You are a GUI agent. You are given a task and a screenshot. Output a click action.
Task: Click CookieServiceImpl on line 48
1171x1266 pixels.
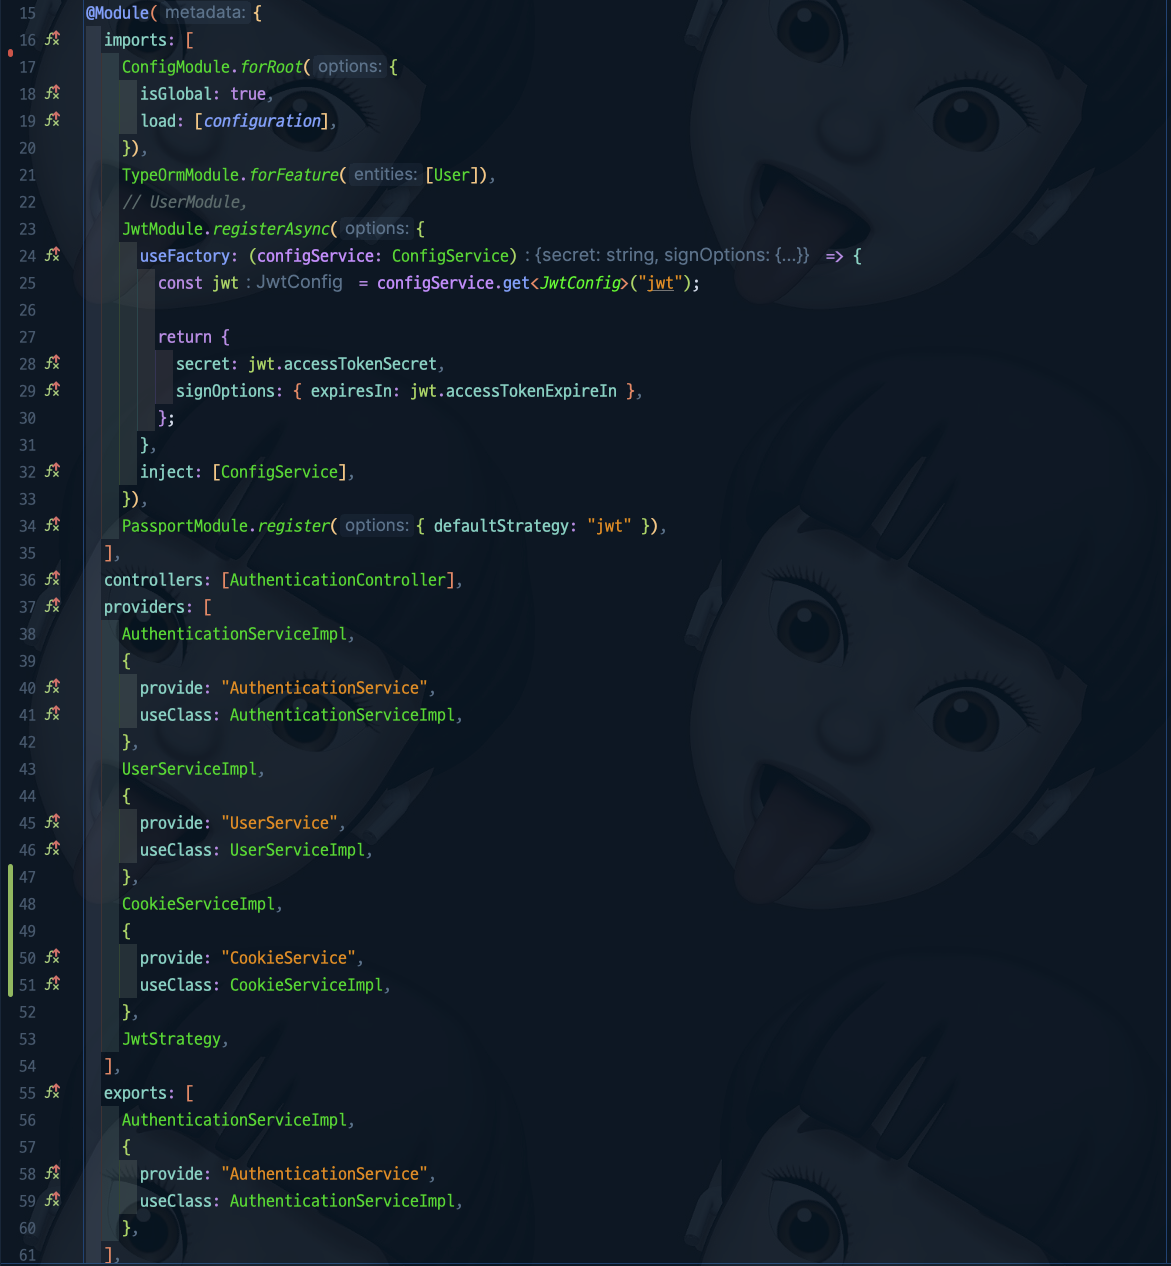click(x=198, y=904)
